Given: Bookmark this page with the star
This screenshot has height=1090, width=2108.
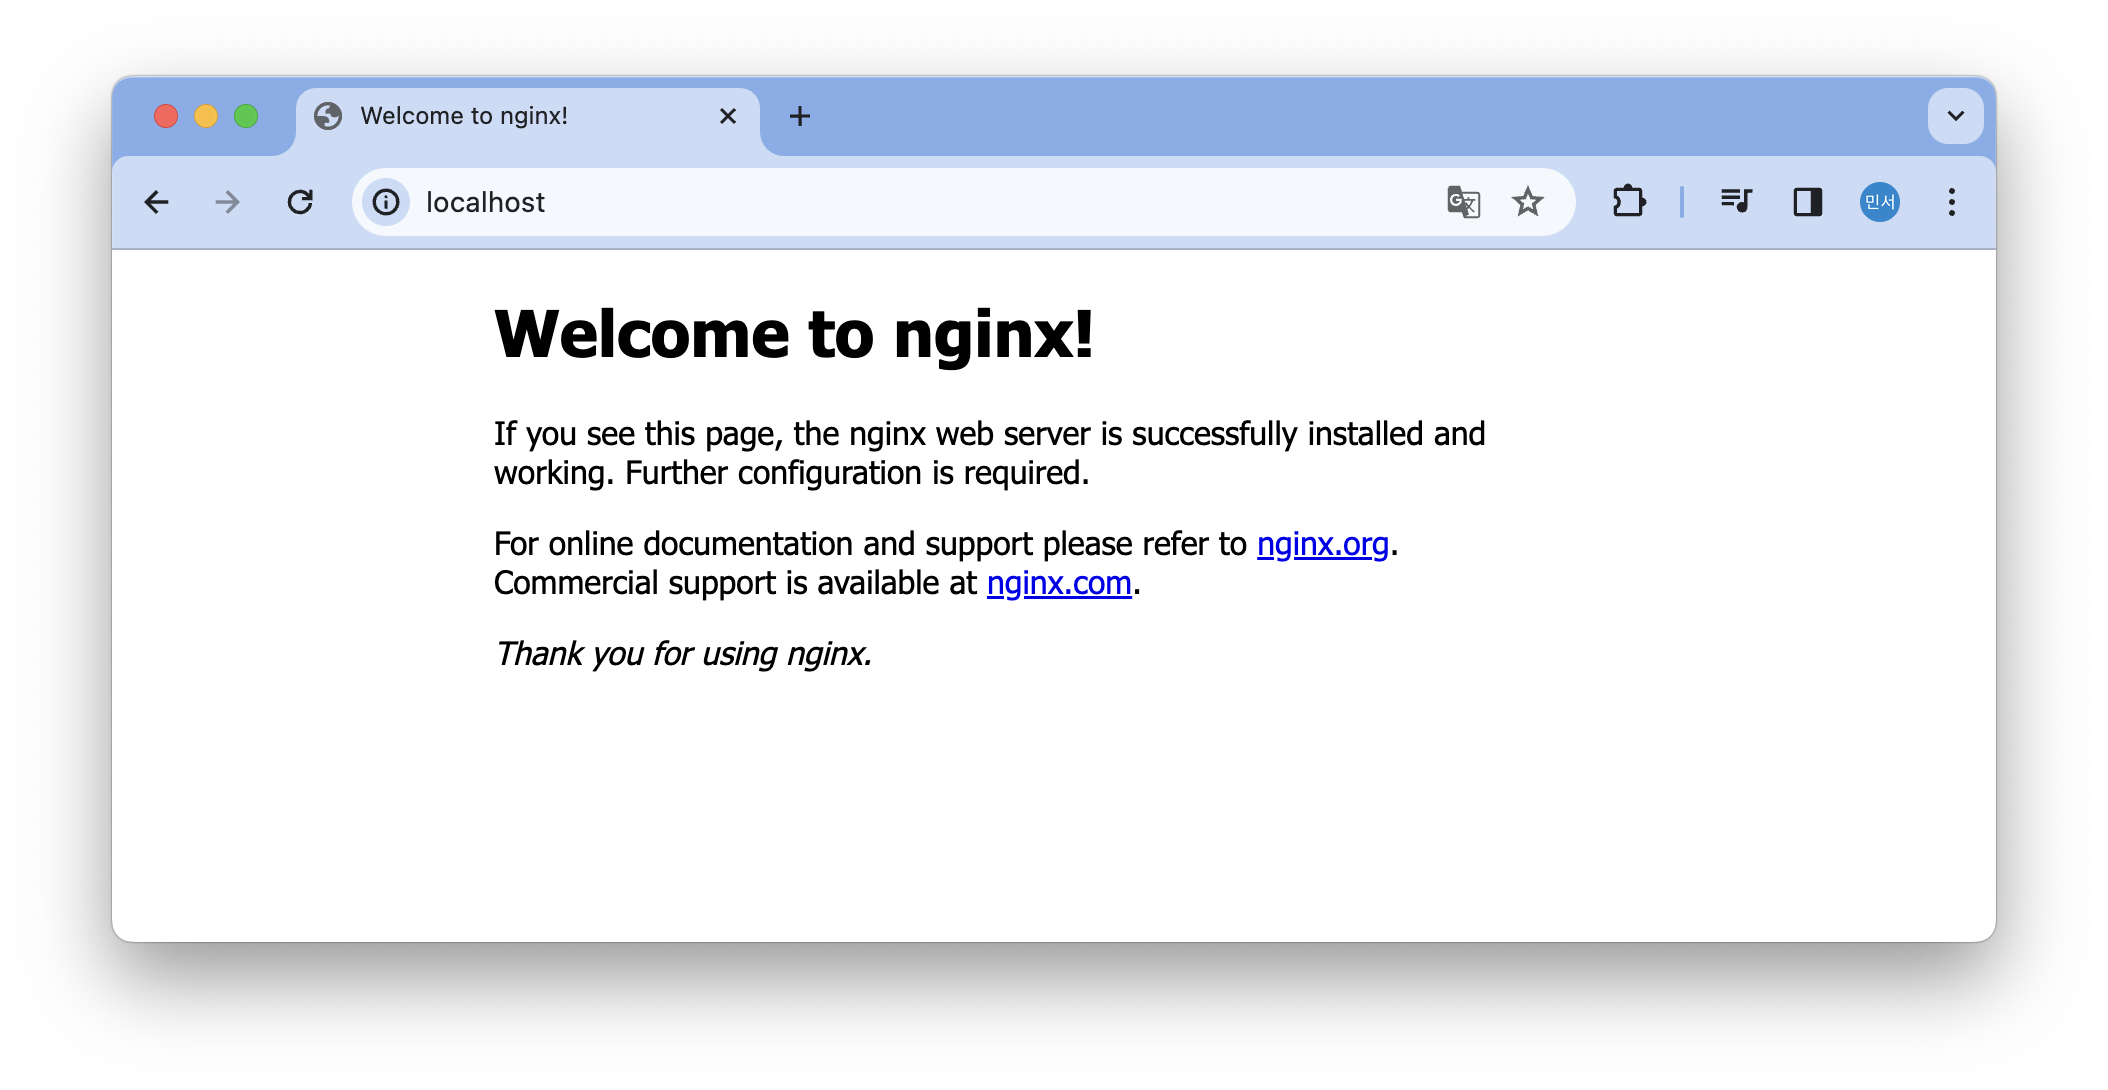Looking at the screenshot, I should tap(1527, 202).
